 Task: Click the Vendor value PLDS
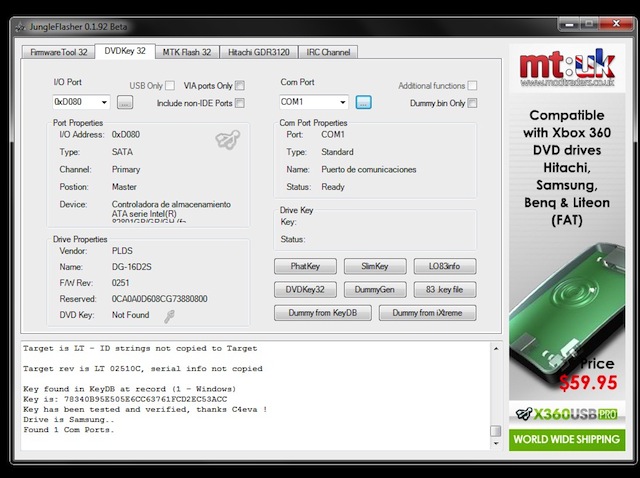(x=122, y=251)
